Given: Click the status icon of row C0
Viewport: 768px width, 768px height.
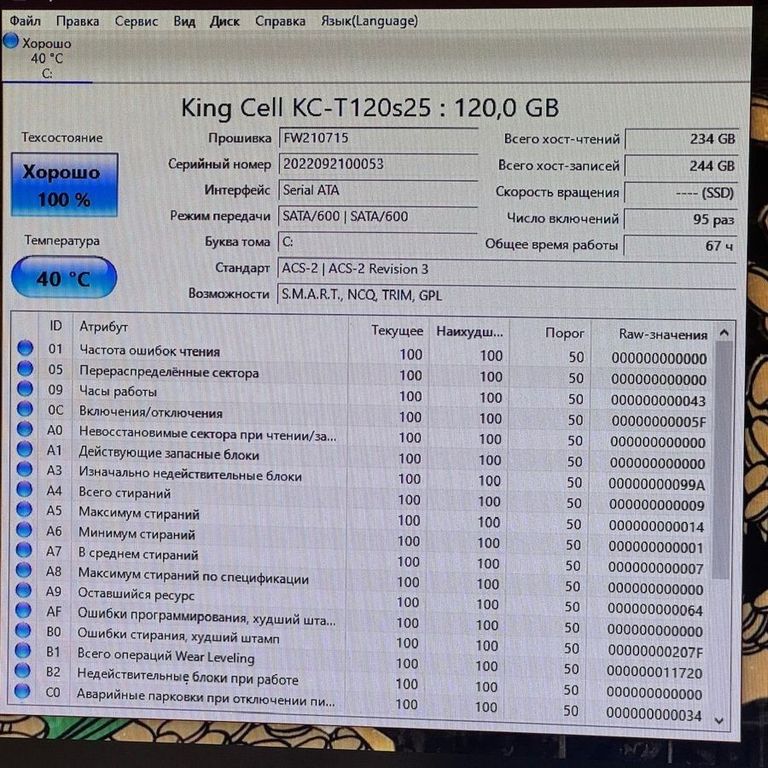Looking at the screenshot, I should tap(23, 691).
